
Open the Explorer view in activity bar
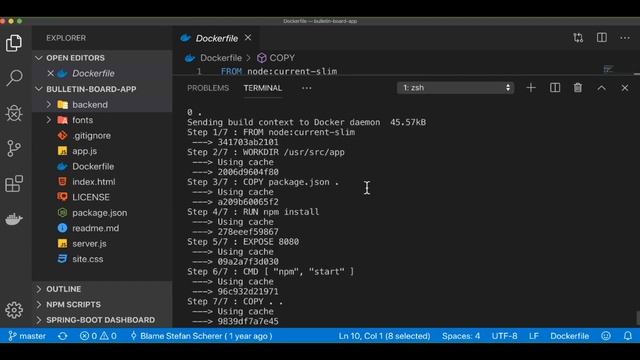pyautogui.click(x=14, y=43)
